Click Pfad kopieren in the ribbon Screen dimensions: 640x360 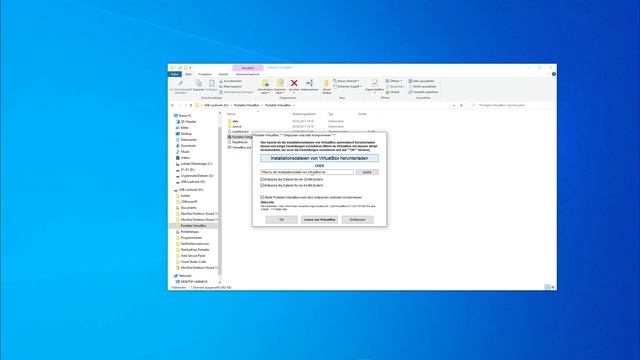pos(231,87)
